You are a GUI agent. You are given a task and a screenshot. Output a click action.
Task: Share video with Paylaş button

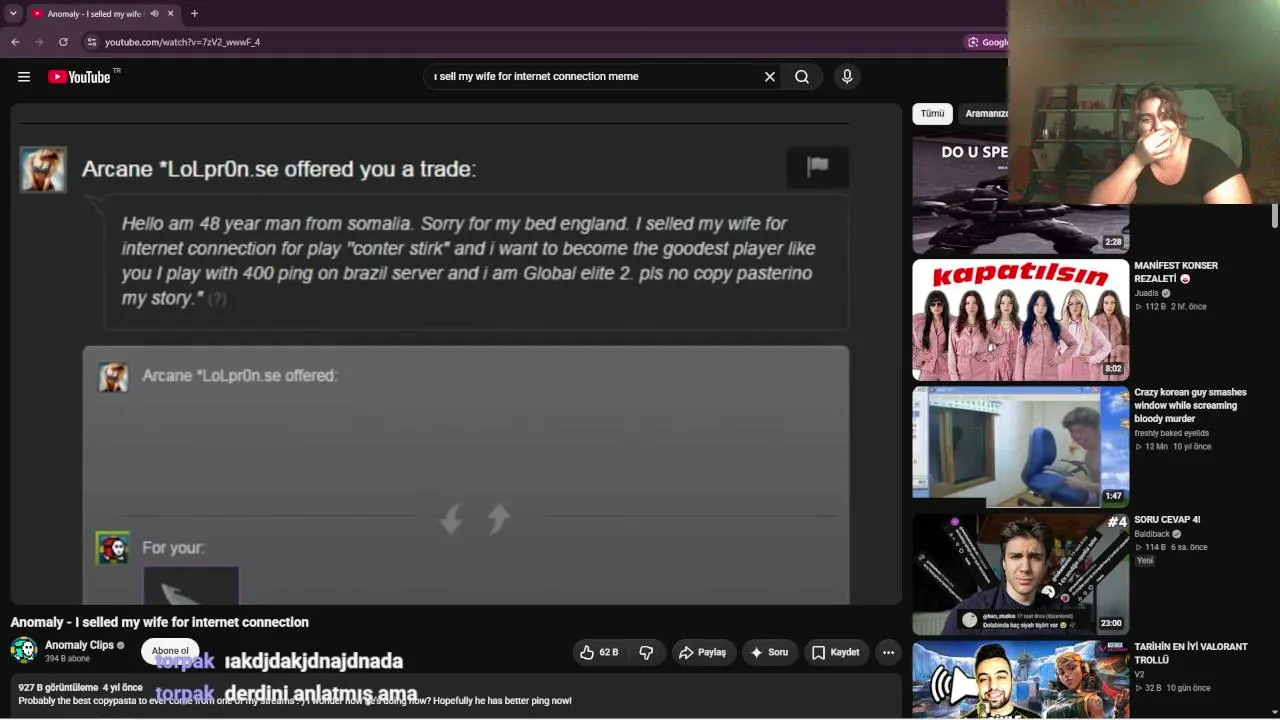[703, 652]
